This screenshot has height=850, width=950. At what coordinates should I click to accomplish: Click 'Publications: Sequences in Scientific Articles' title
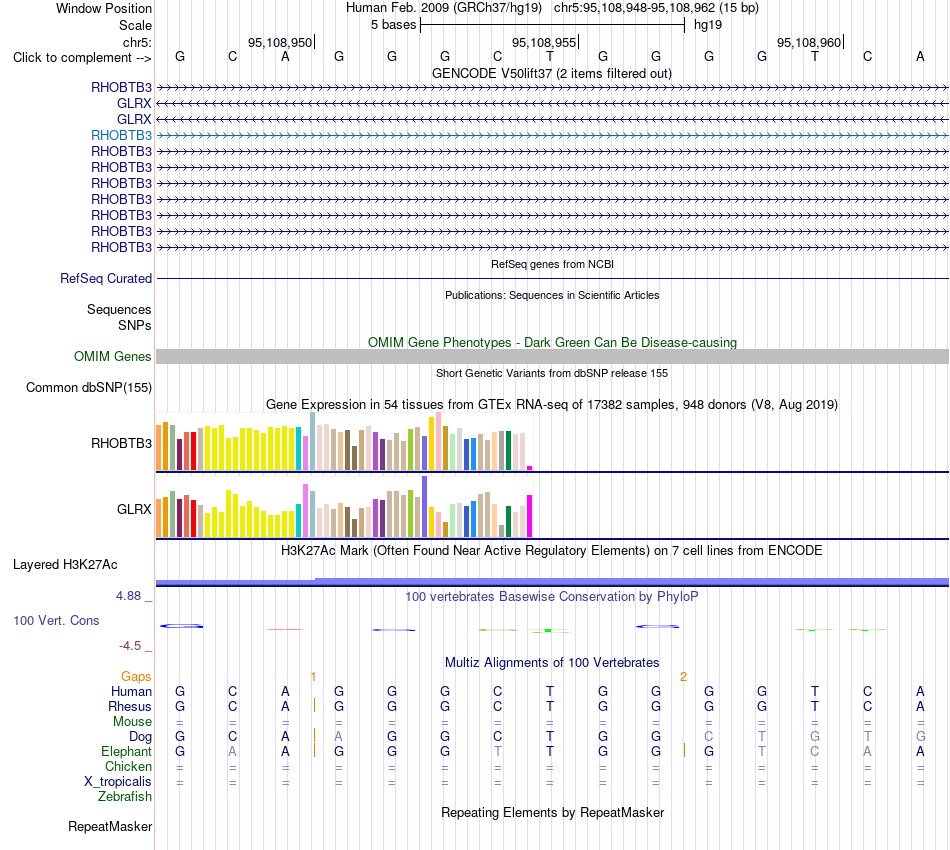[x=552, y=295]
